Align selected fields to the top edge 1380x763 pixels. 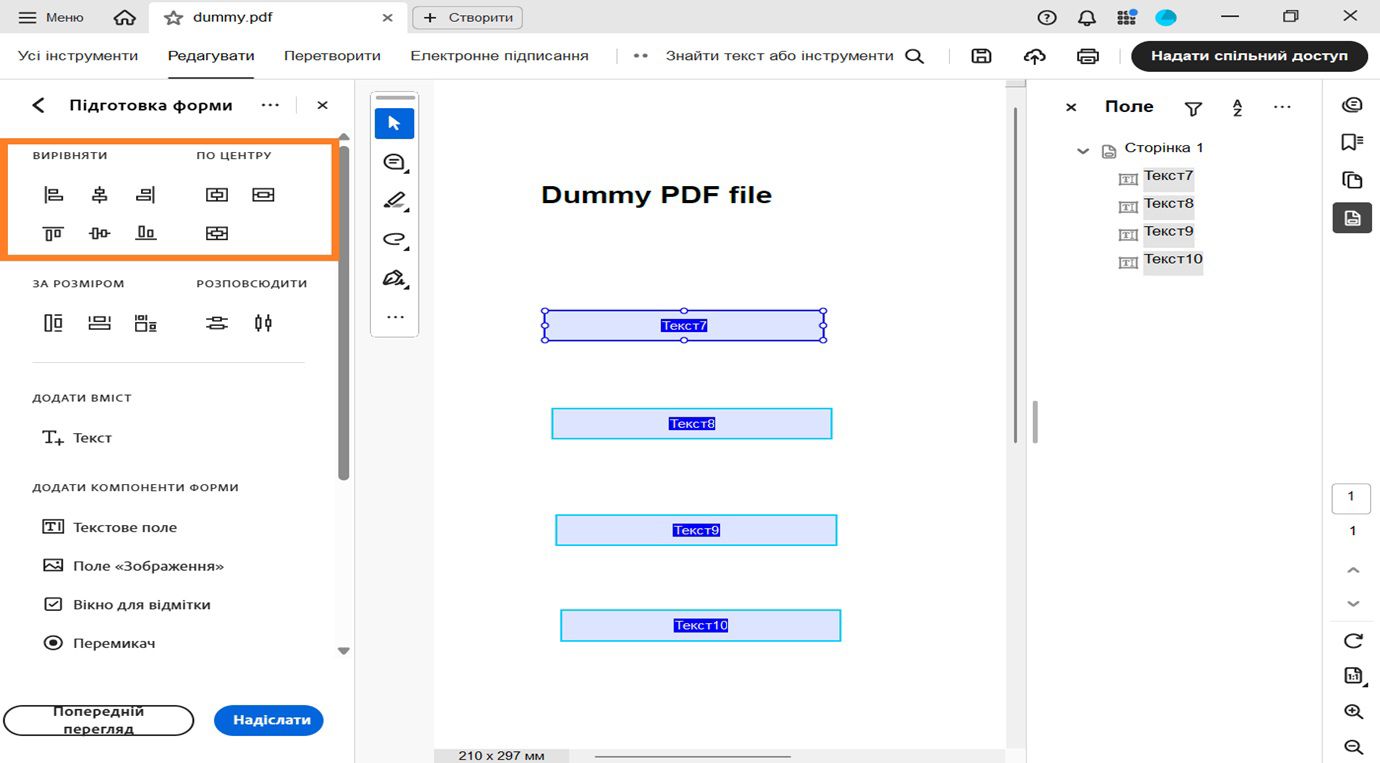[x=53, y=233]
